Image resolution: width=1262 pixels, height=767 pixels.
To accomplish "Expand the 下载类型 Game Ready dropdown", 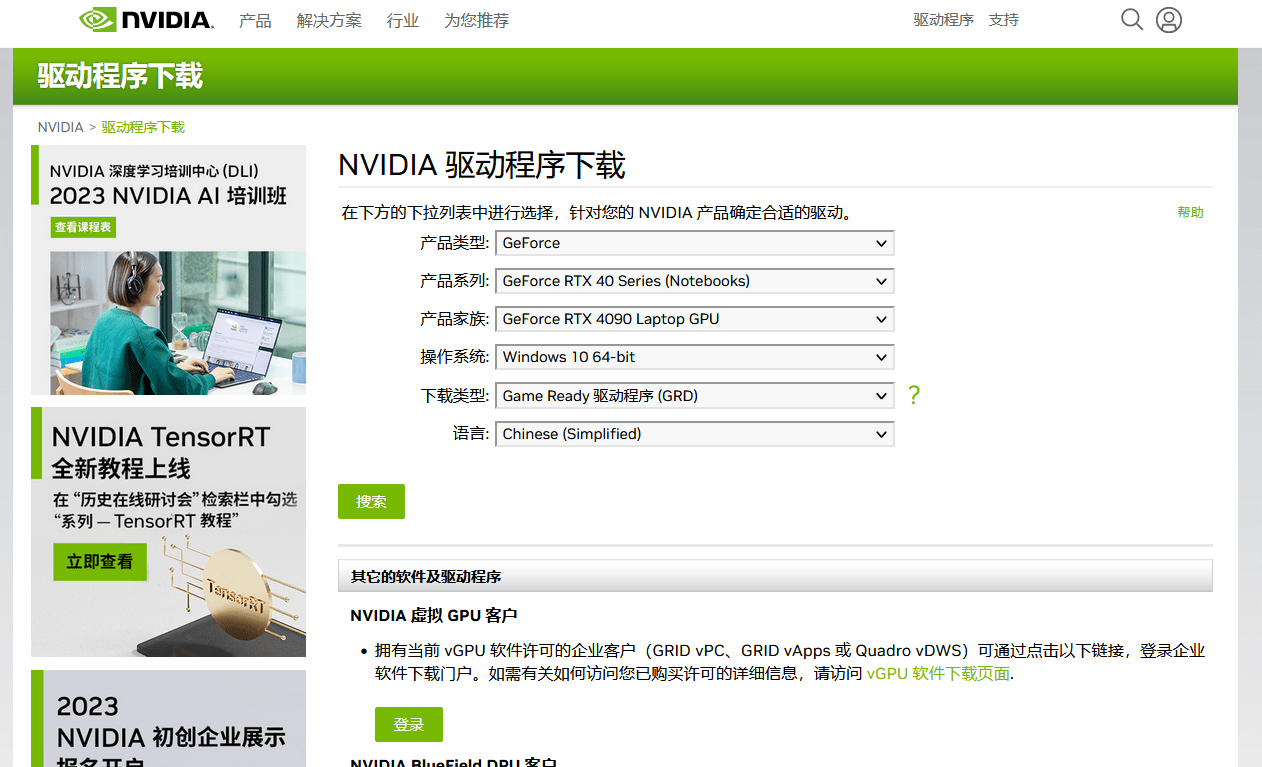I will pyautogui.click(x=694, y=396).
